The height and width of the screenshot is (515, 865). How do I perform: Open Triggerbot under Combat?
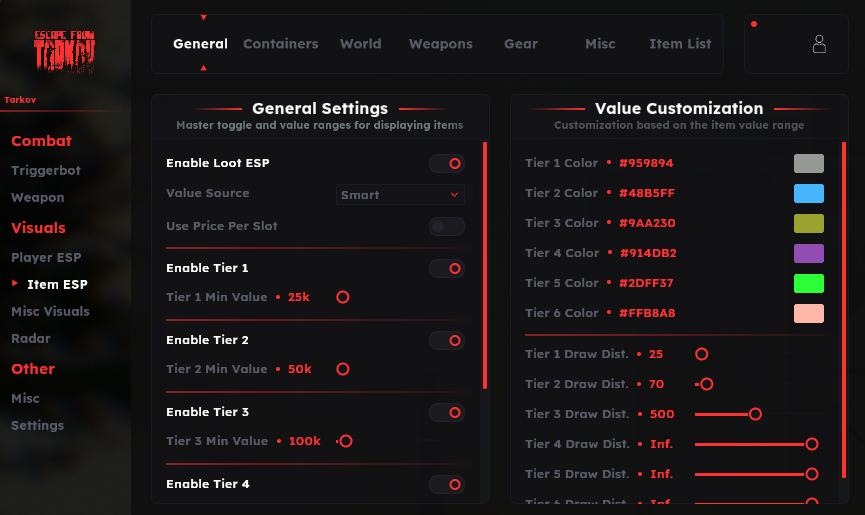[x=46, y=170]
